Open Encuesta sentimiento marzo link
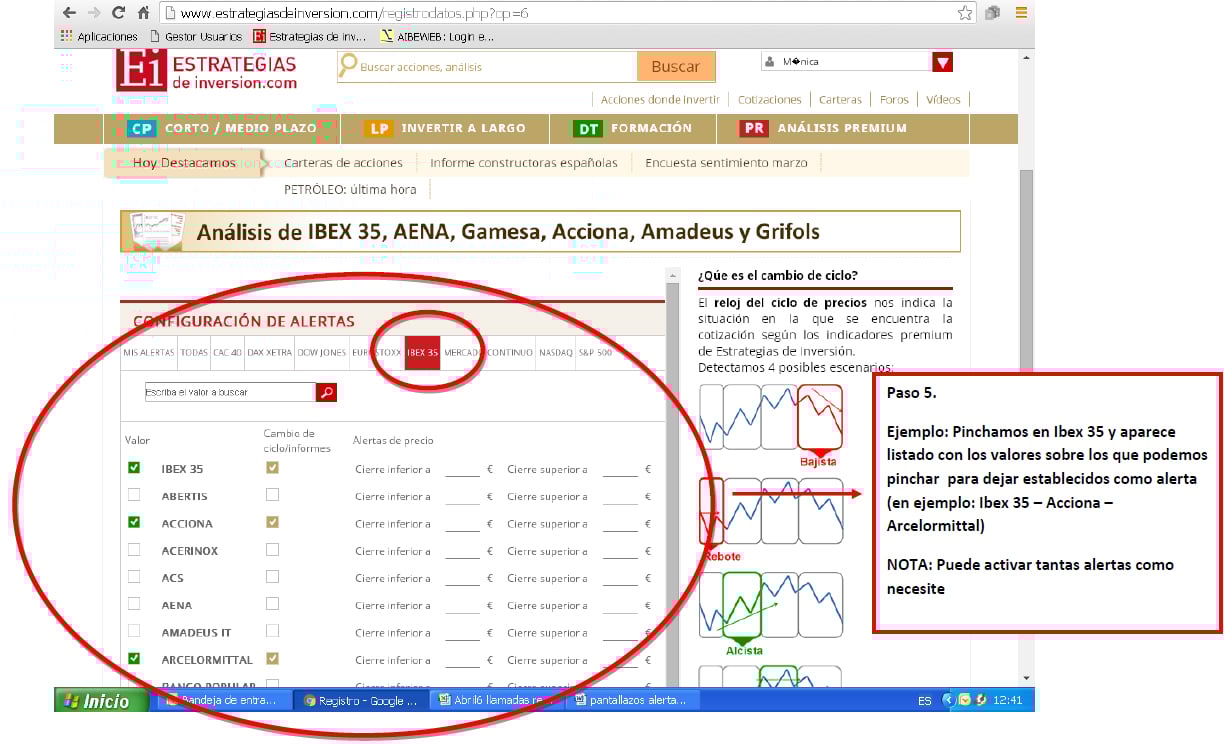The height and width of the screenshot is (751, 1231). [x=726, y=163]
